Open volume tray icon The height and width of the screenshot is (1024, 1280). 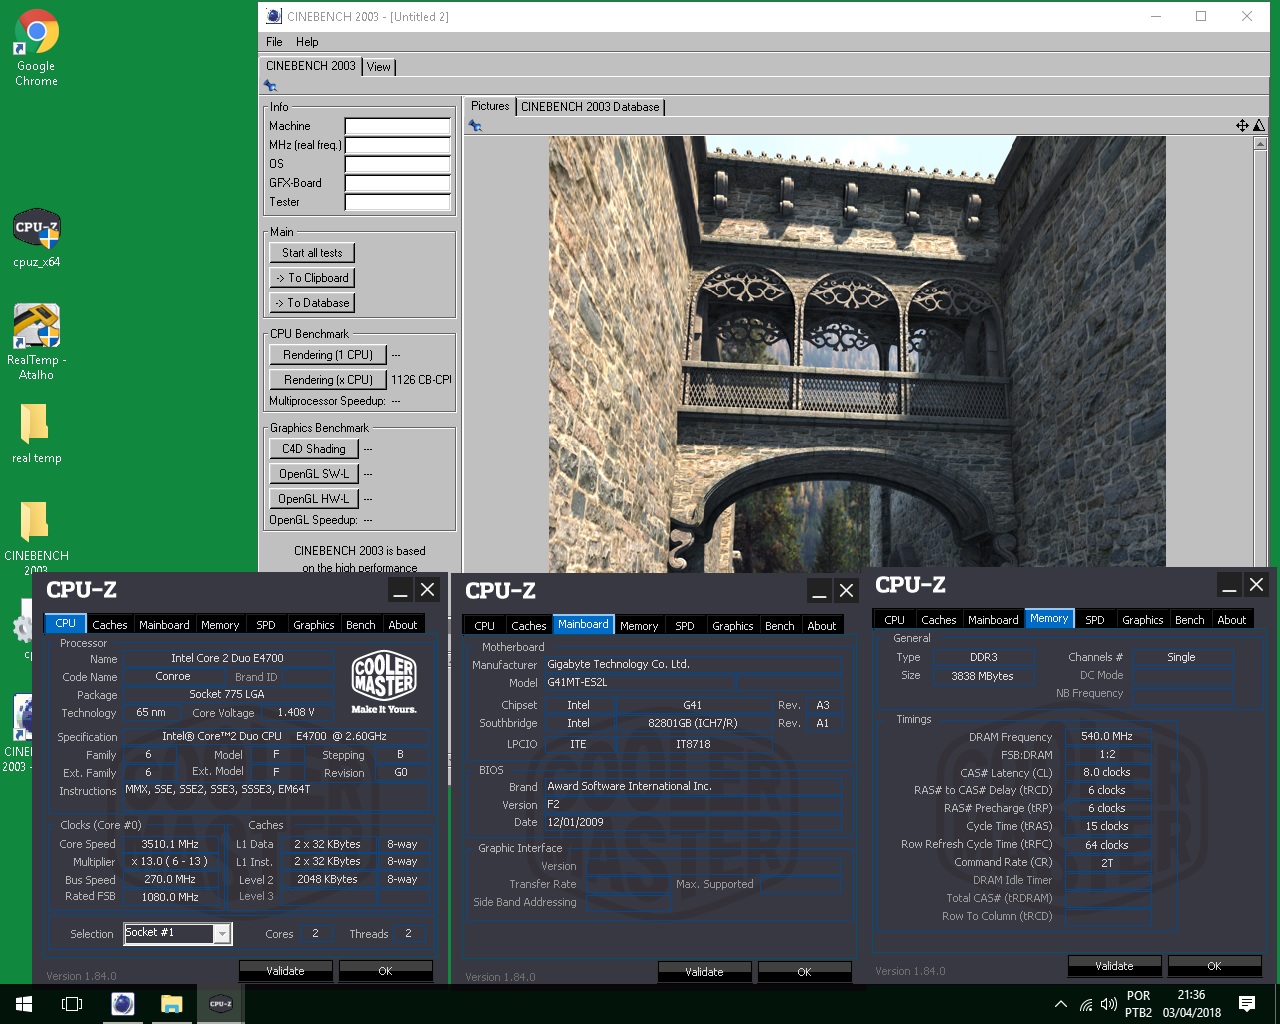[1108, 1004]
